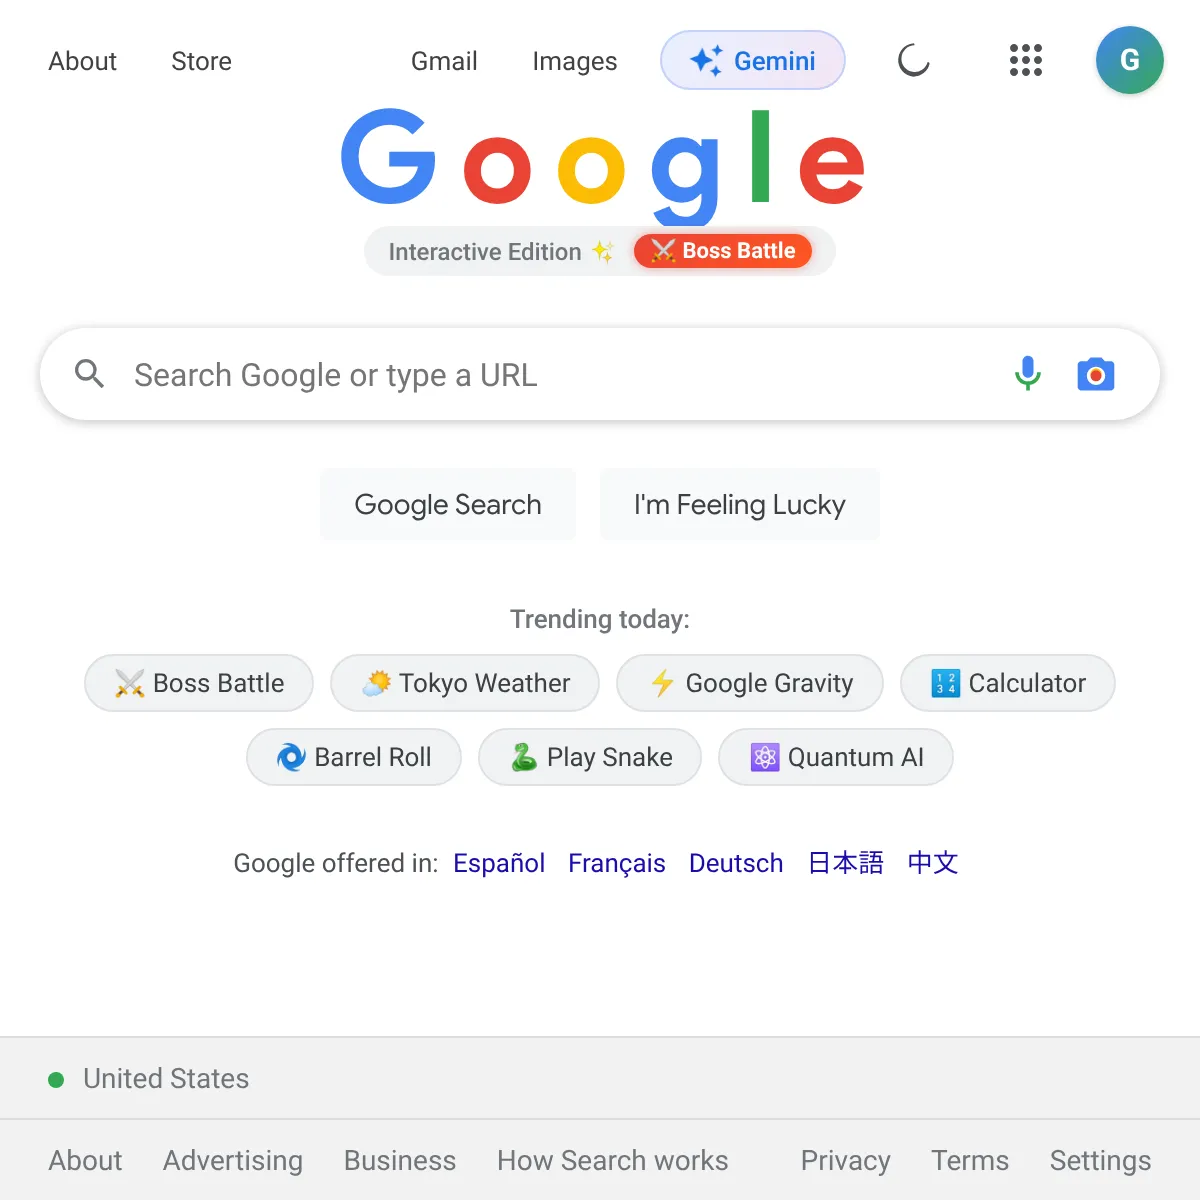Go to Images in the top bar

point(575,61)
